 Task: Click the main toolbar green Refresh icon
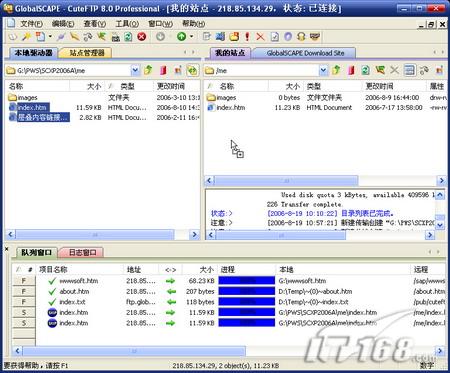click(x=128, y=37)
